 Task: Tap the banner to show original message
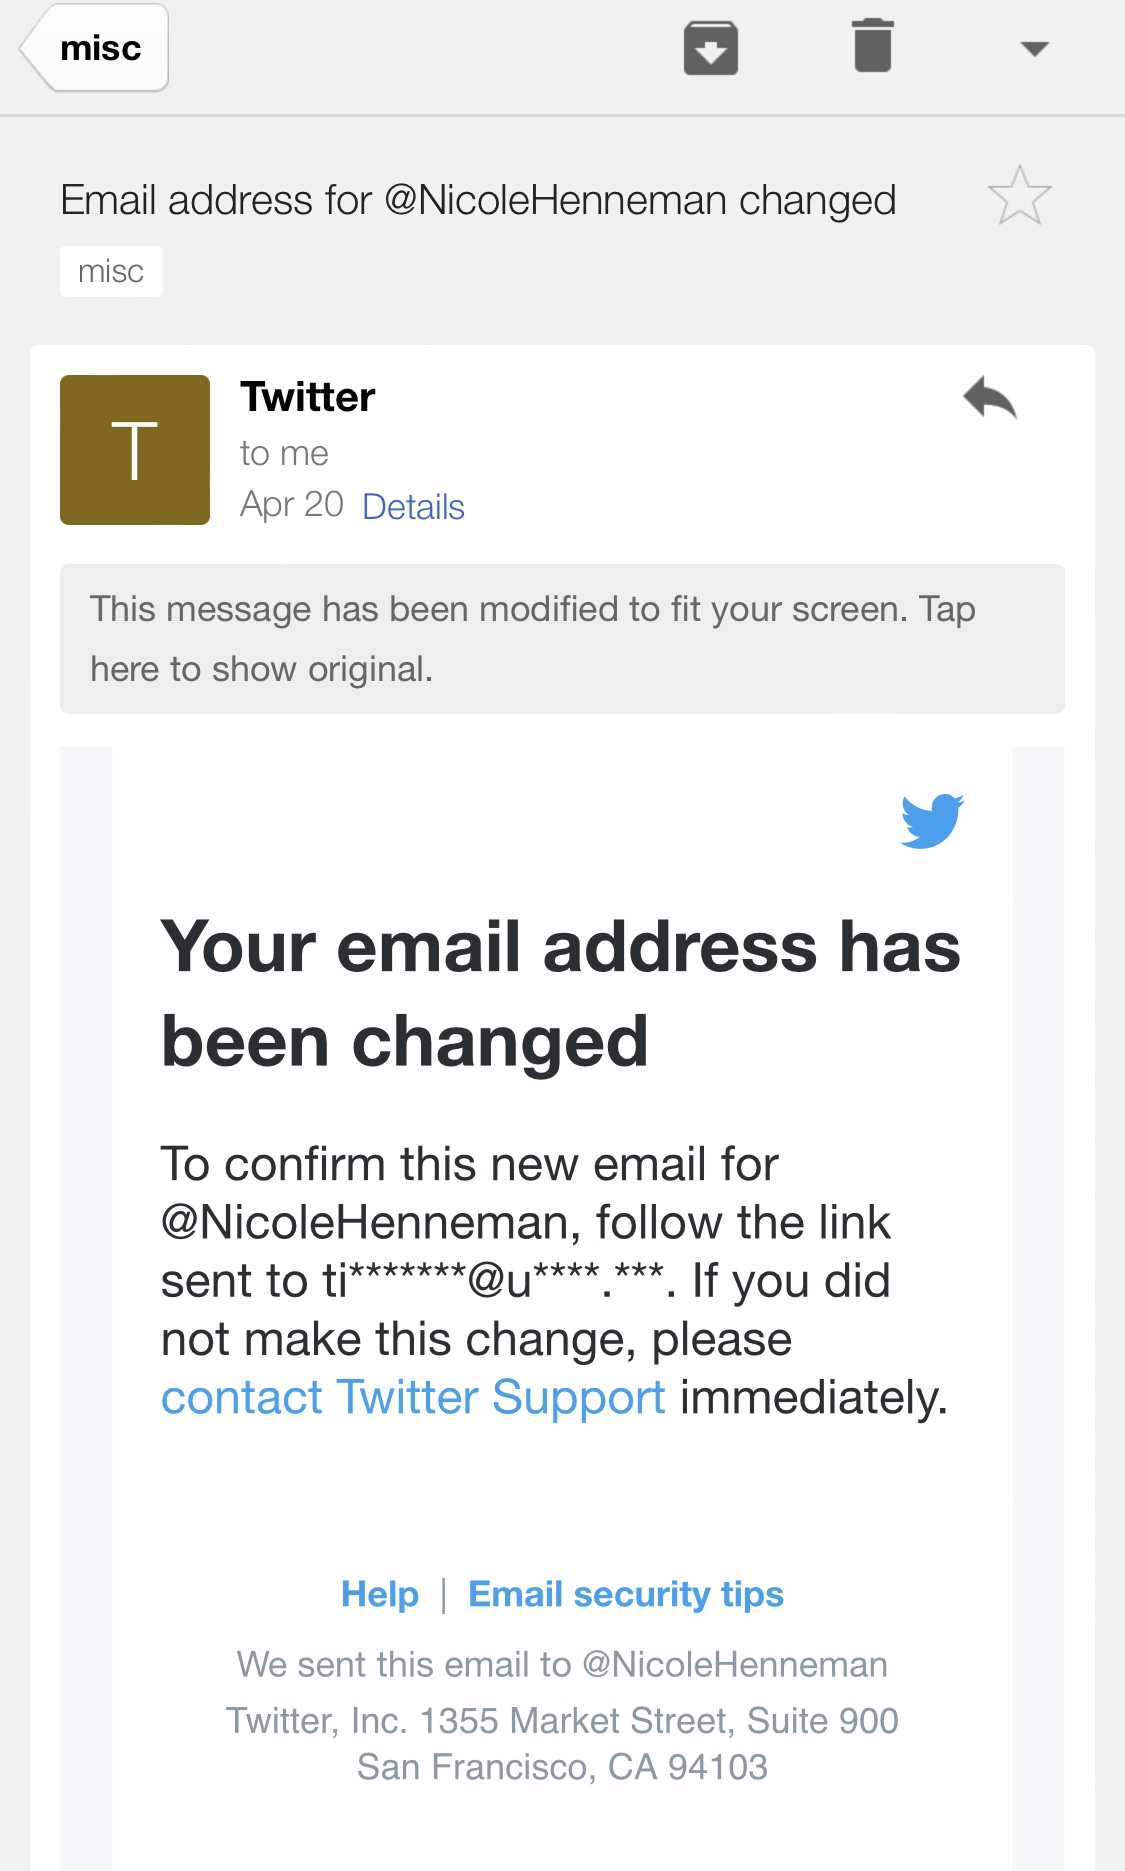tap(562, 639)
